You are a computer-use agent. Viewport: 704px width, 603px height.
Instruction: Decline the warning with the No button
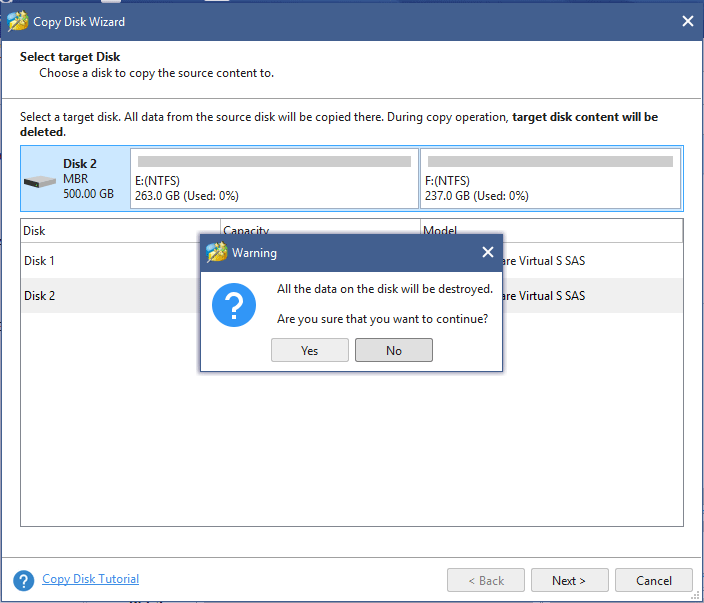(394, 350)
